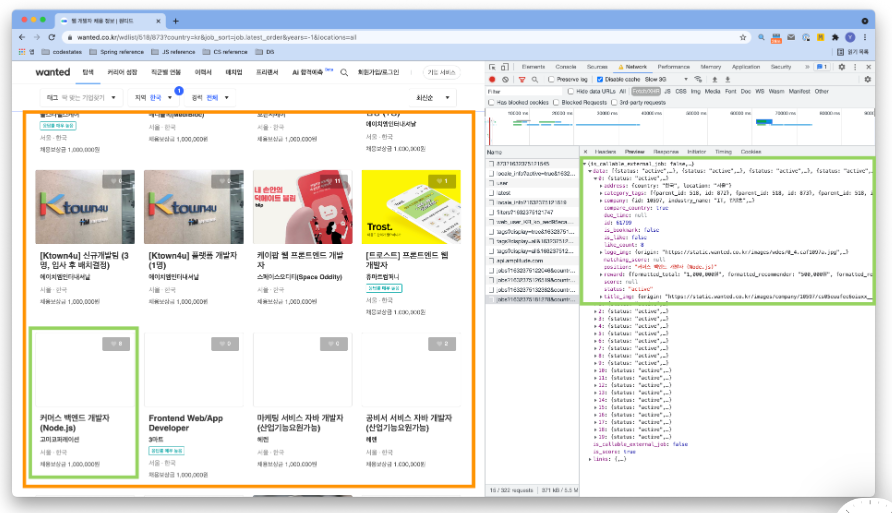Viewport: 892px width, 513px height.
Task: Bookmark this page with the star icon
Action: click(742, 37)
